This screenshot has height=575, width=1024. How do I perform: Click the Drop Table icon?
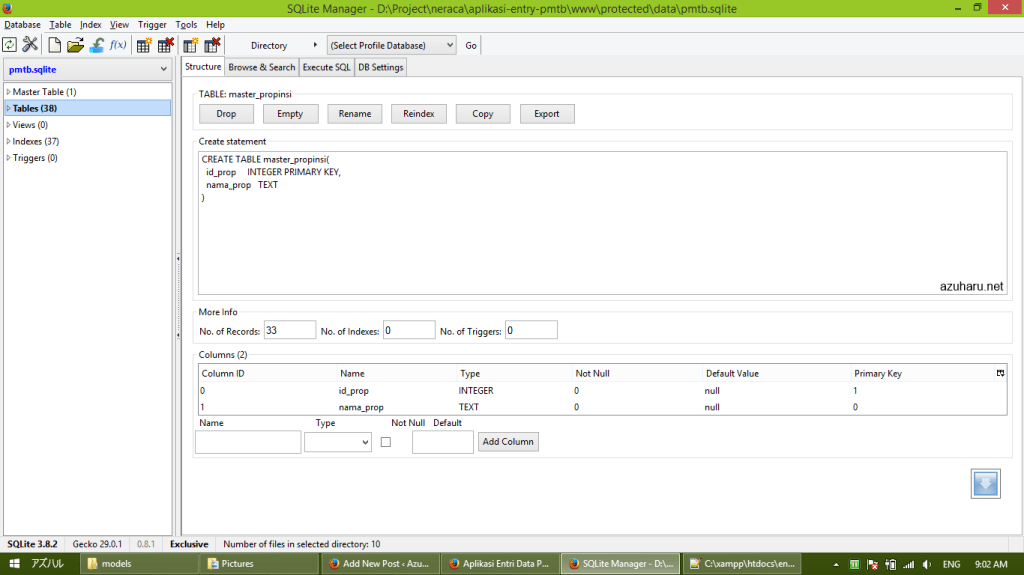(166, 45)
